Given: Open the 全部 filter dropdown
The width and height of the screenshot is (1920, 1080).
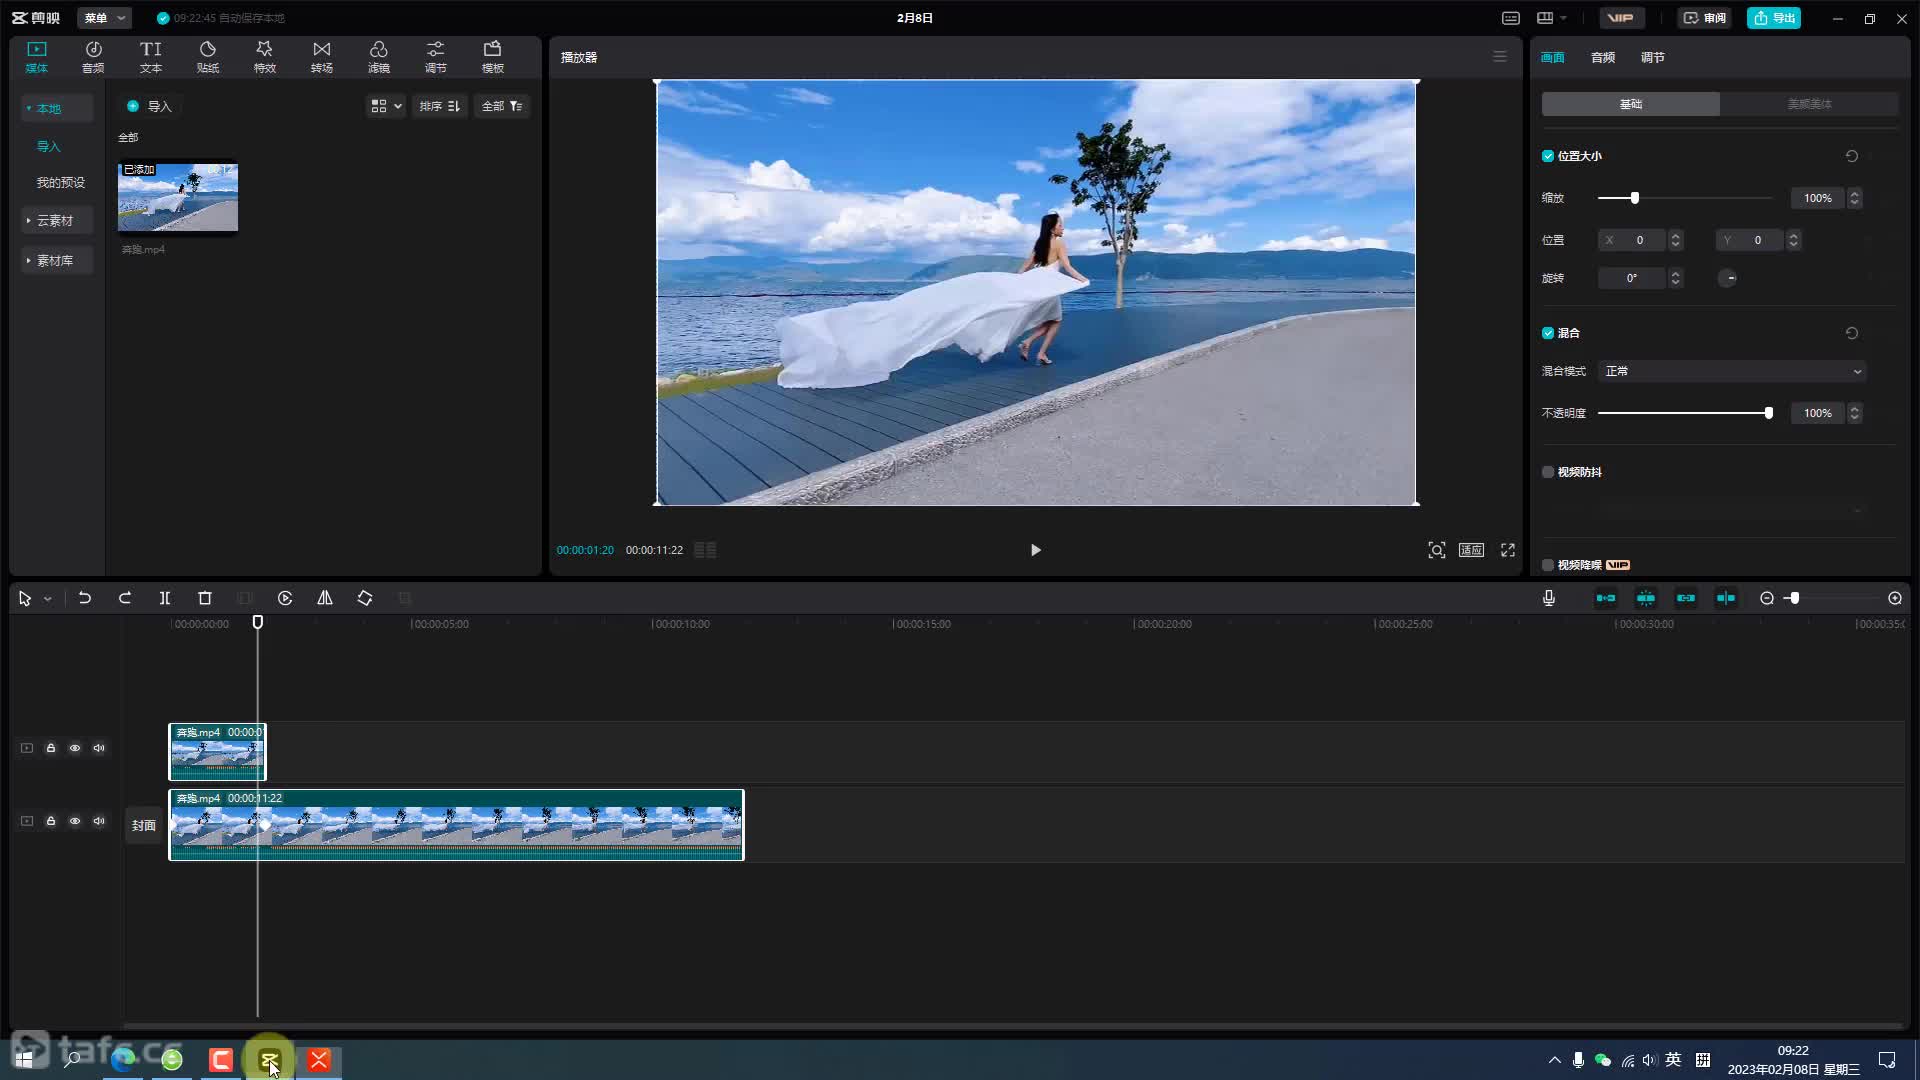Looking at the screenshot, I should coord(502,106).
